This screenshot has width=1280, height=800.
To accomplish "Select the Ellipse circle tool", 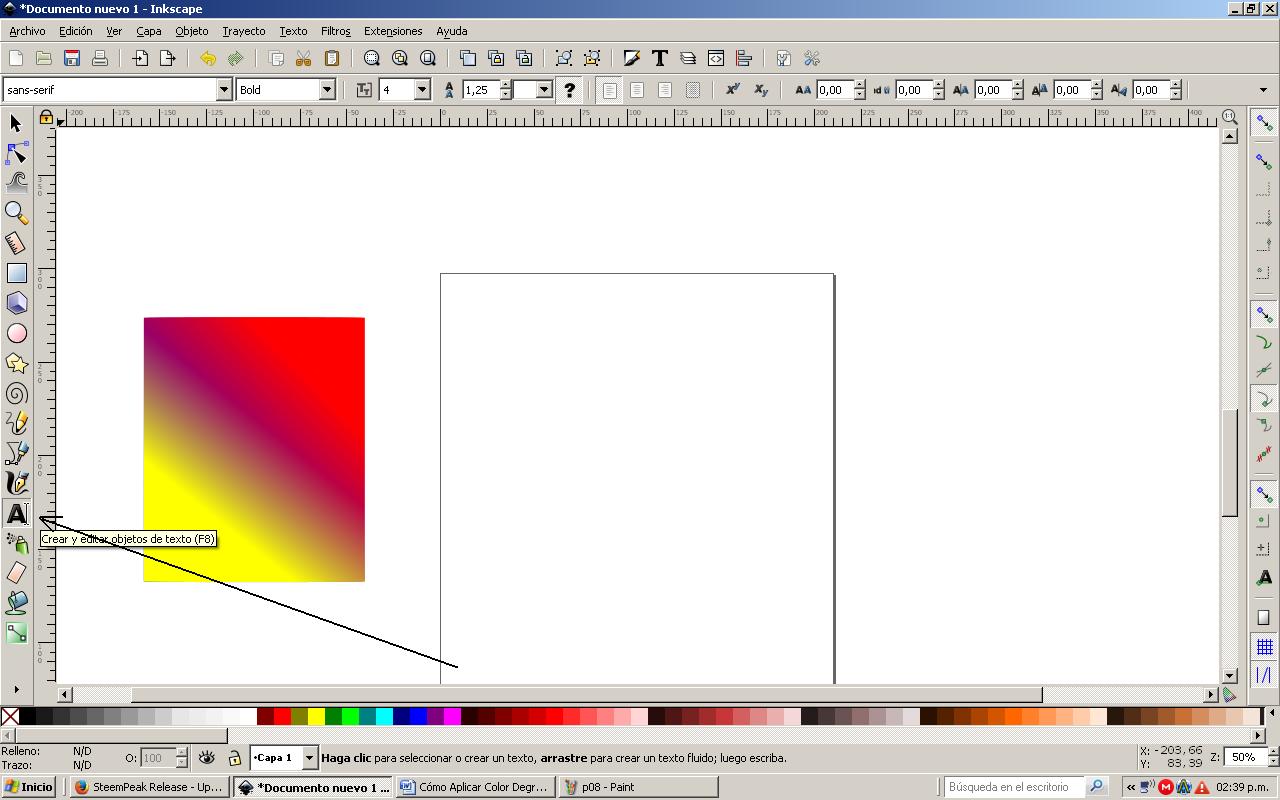I will point(16,333).
